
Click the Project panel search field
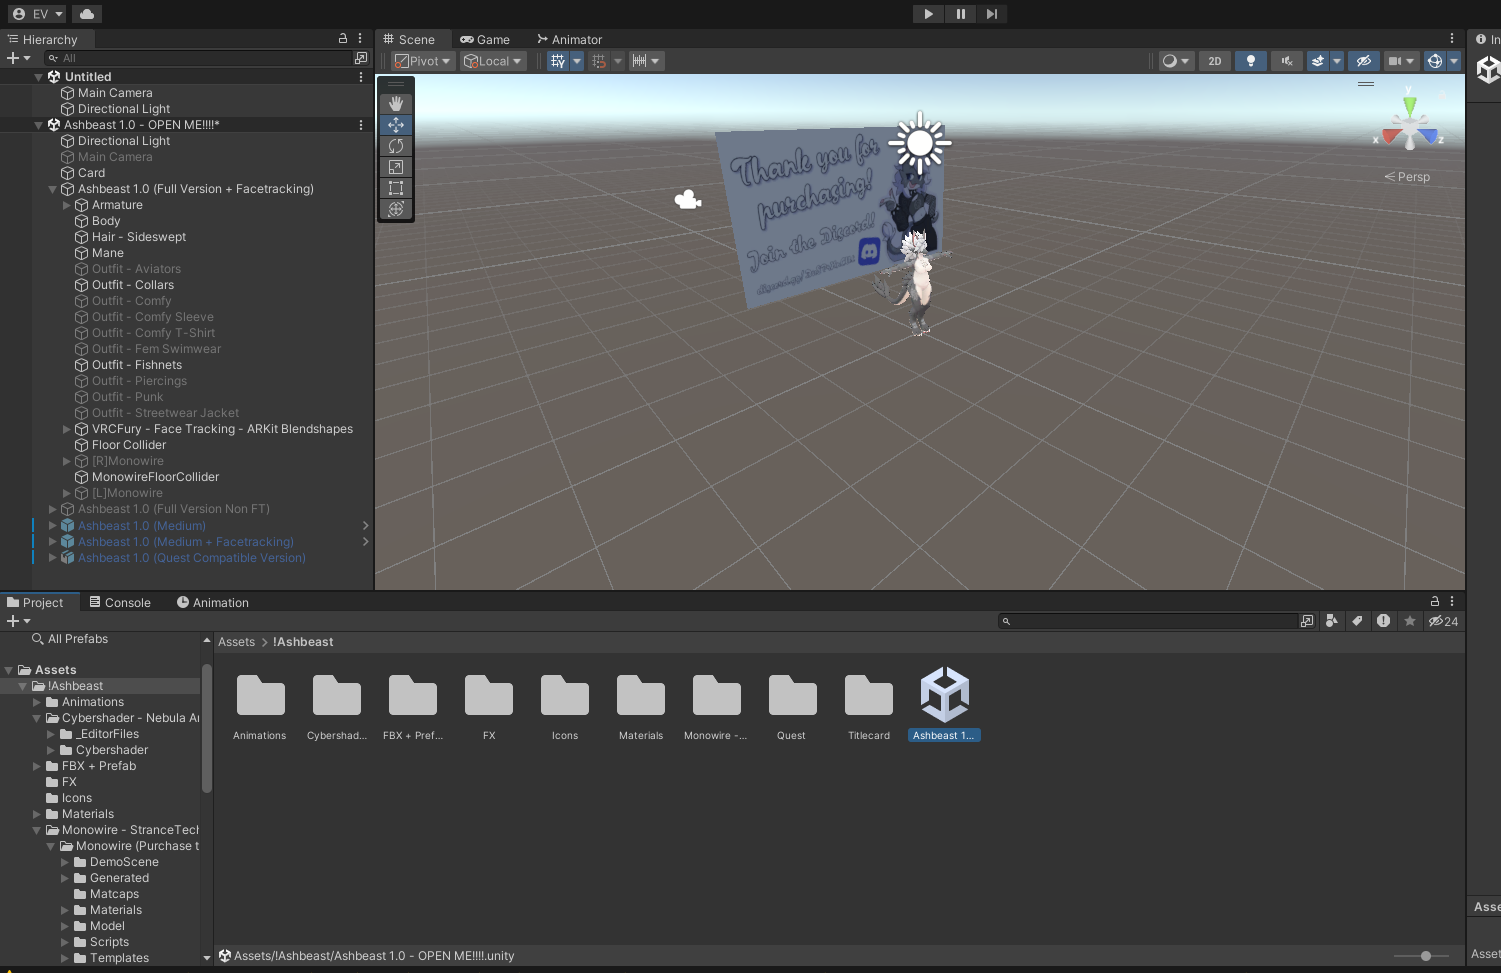(x=1148, y=621)
